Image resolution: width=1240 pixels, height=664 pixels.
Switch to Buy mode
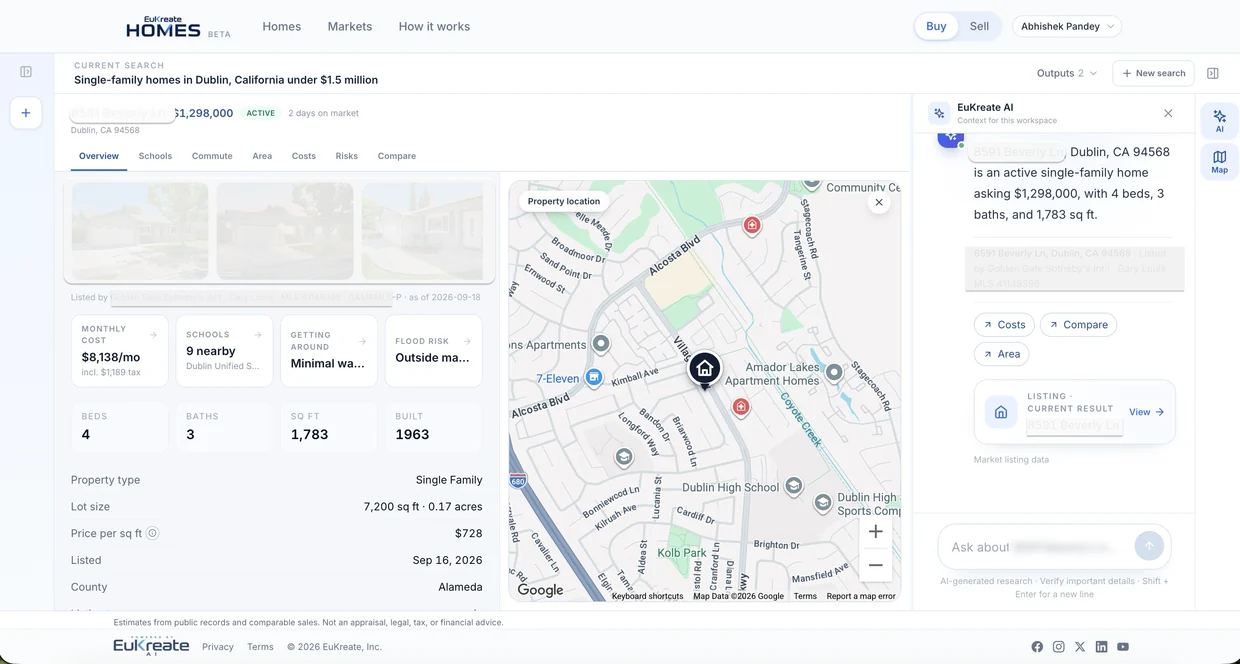[936, 26]
